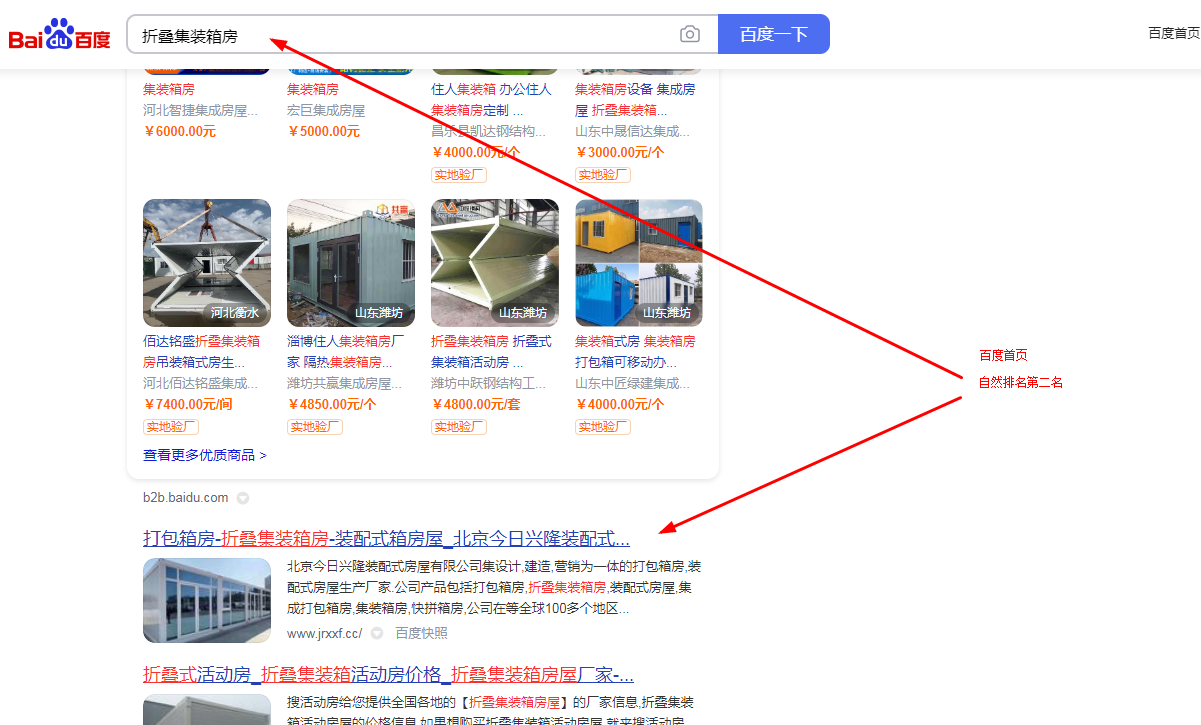Click the www.jrxxf.cc/ site address
The width and height of the screenshot is (1201, 725).
click(325, 633)
